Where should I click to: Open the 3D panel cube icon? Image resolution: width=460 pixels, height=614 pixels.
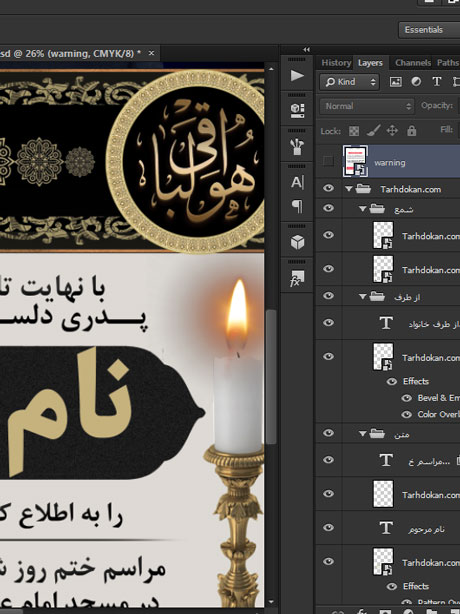[297, 242]
